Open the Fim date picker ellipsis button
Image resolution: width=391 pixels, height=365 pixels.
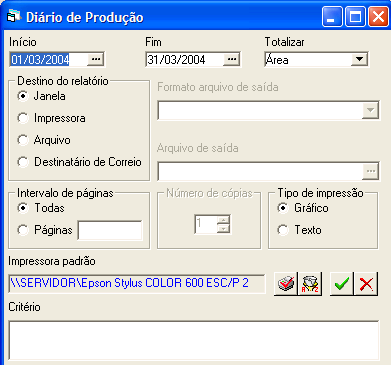232,59
